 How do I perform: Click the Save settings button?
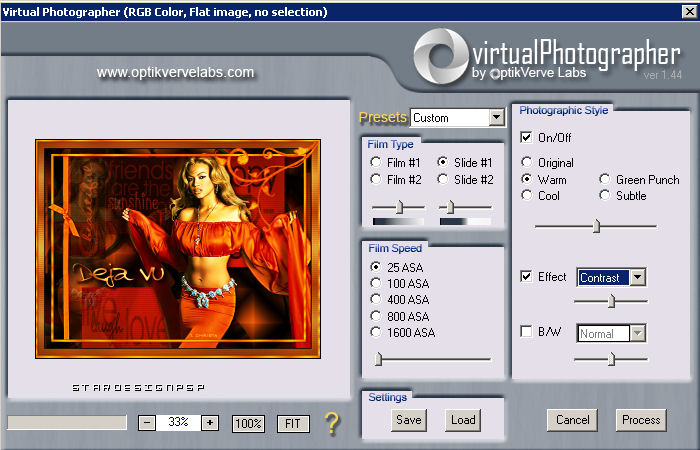click(408, 420)
